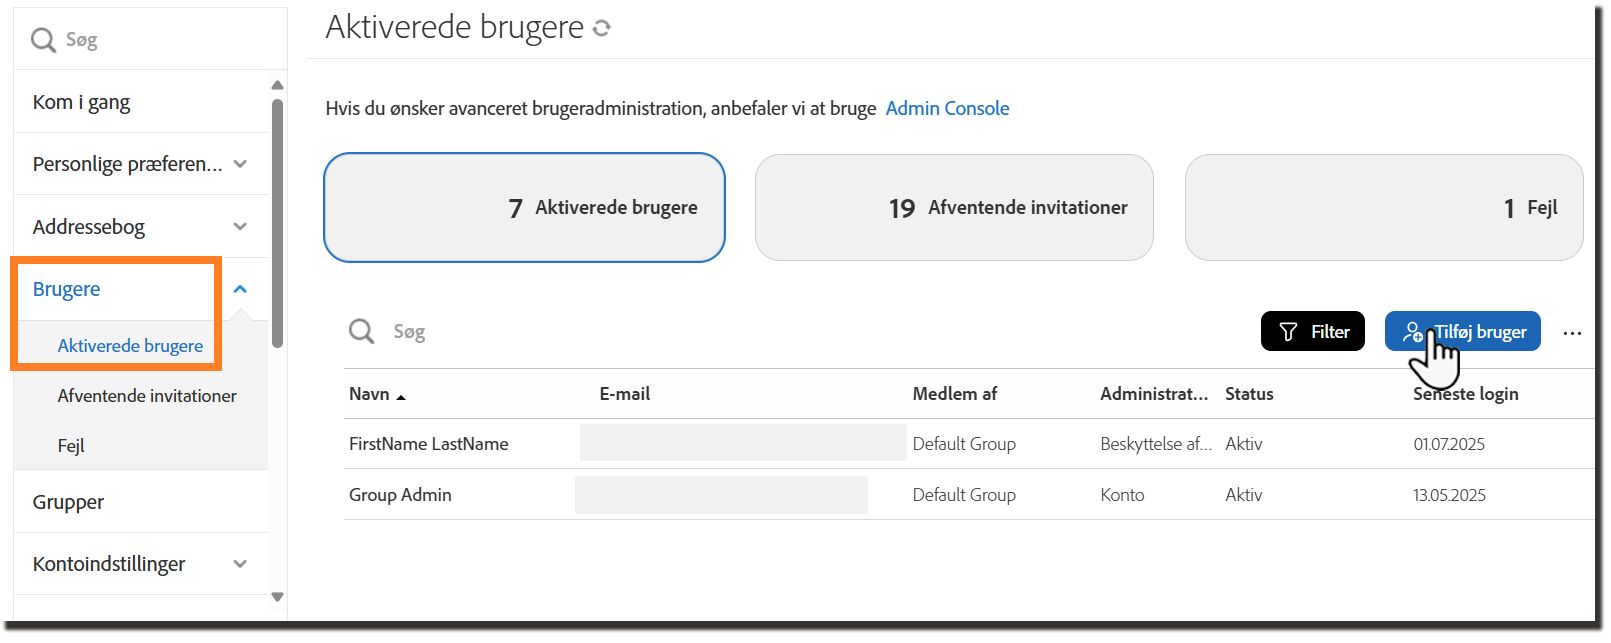This screenshot has width=1611, height=643.
Task: Click the refresh icon beside Aktiverede brugere title
Action: point(601,28)
